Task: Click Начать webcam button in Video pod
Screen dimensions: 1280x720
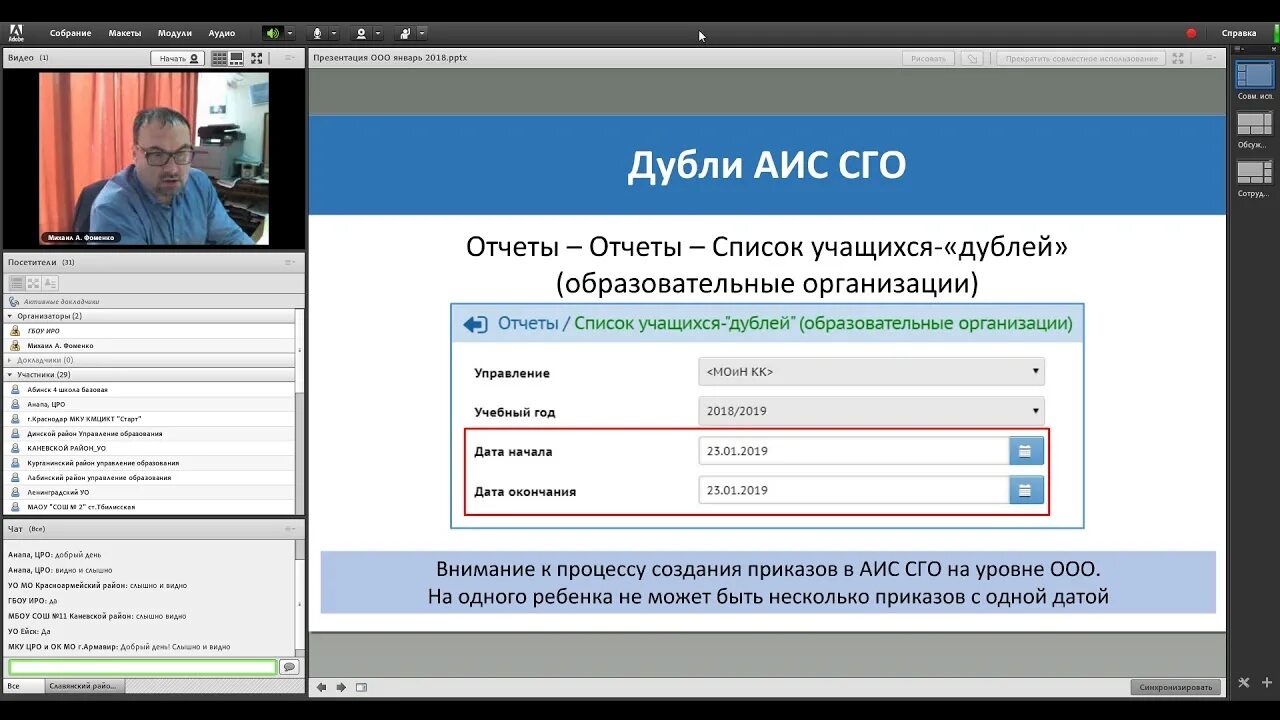Action: 178,58
